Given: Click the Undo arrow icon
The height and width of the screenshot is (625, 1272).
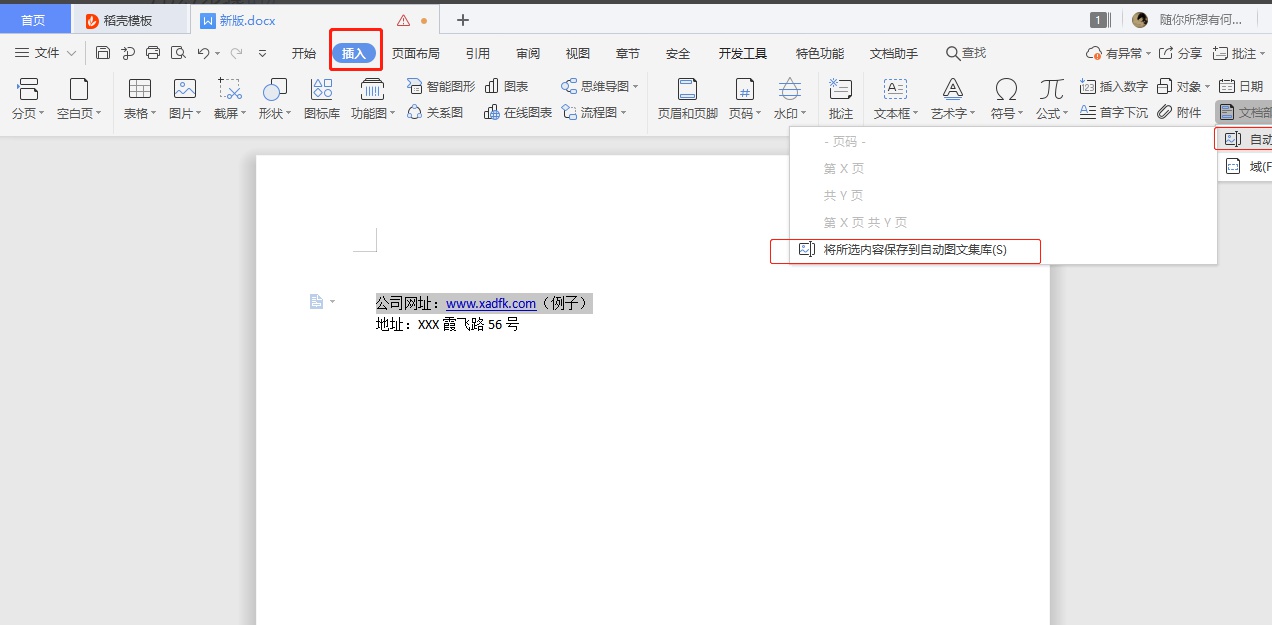Looking at the screenshot, I should click(203, 53).
